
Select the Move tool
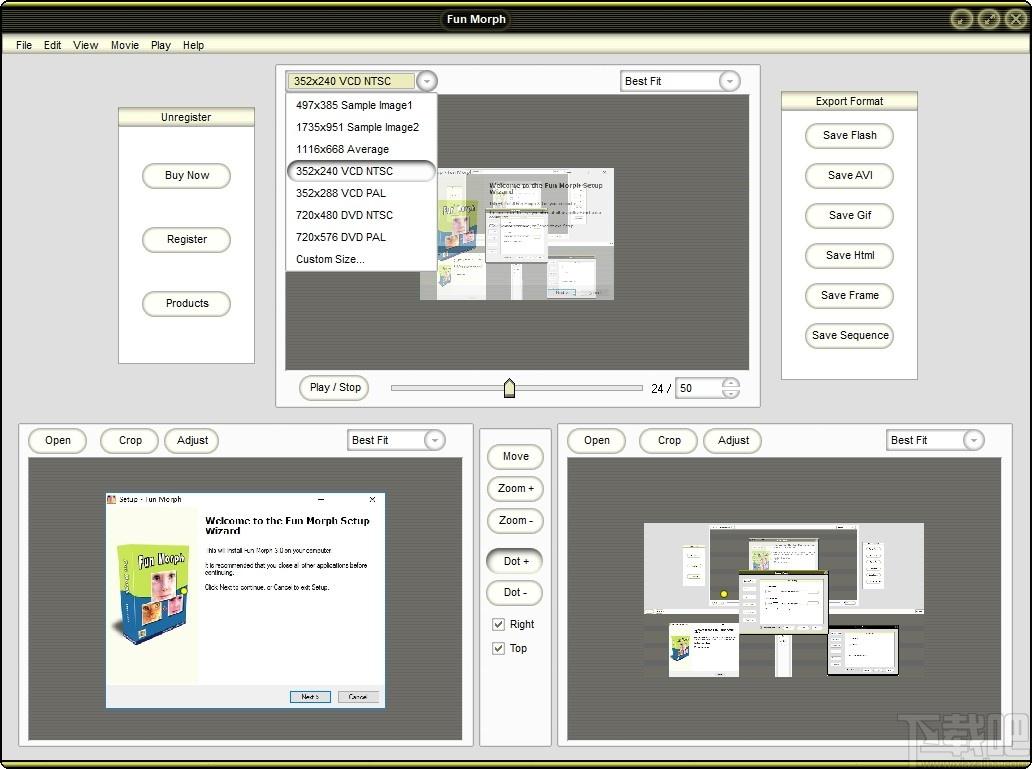(515, 456)
